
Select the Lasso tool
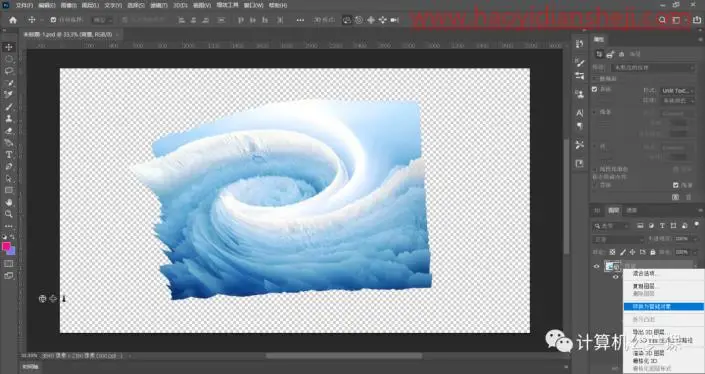9,71
